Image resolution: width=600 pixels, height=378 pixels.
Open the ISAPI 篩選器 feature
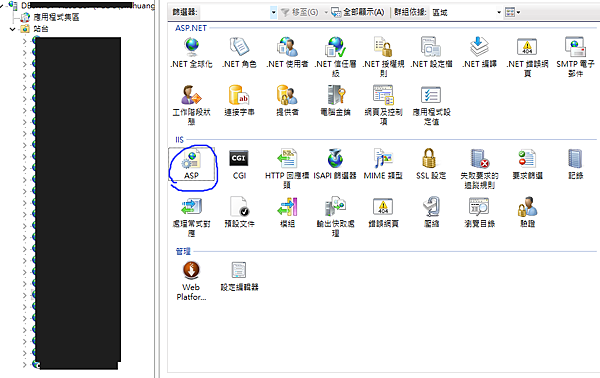tap(335, 165)
